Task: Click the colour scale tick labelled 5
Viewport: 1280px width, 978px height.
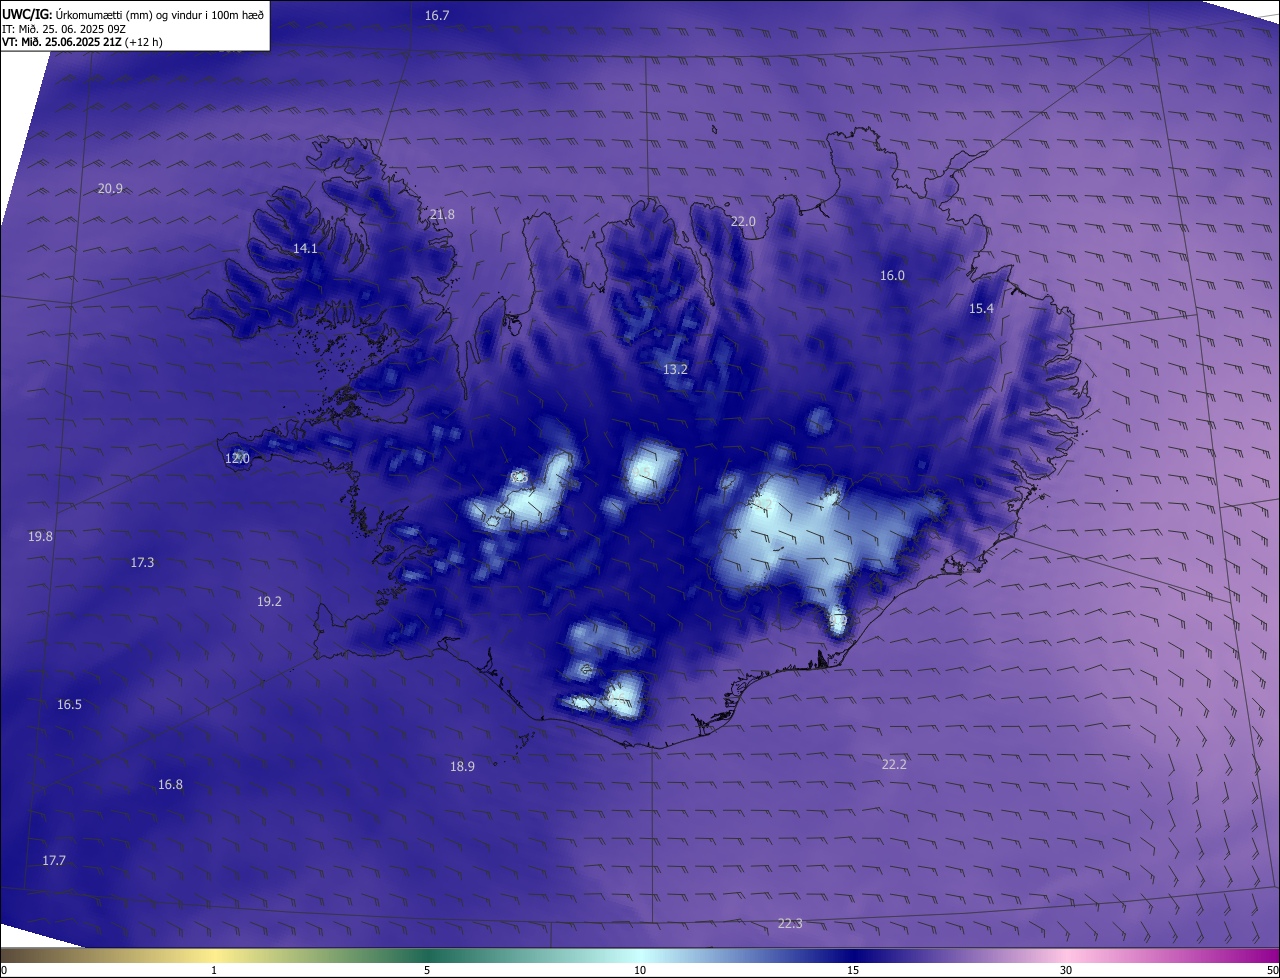Action: coord(427,970)
